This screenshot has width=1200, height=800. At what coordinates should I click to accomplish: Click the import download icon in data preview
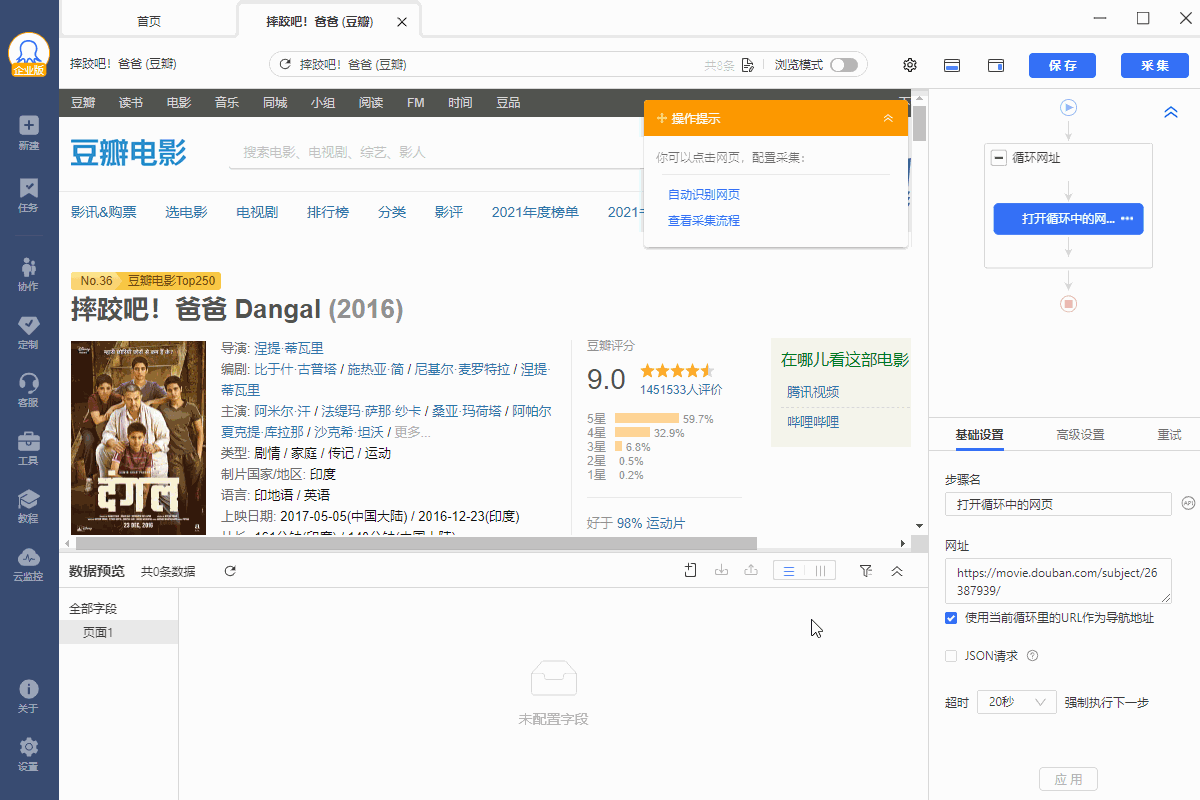pos(721,570)
